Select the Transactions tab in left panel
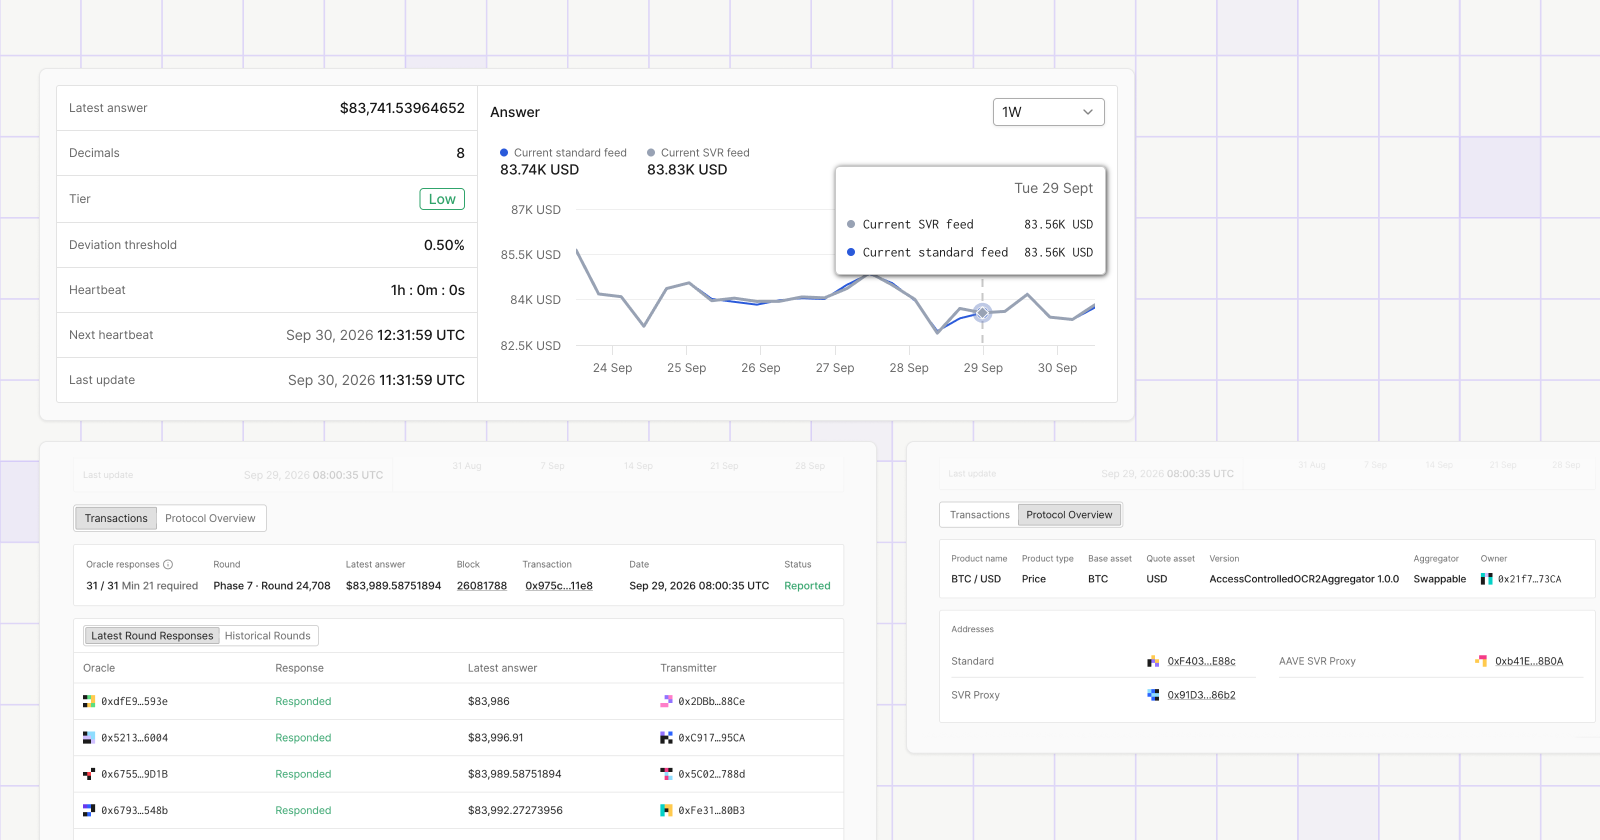1600x840 pixels. coord(116,518)
